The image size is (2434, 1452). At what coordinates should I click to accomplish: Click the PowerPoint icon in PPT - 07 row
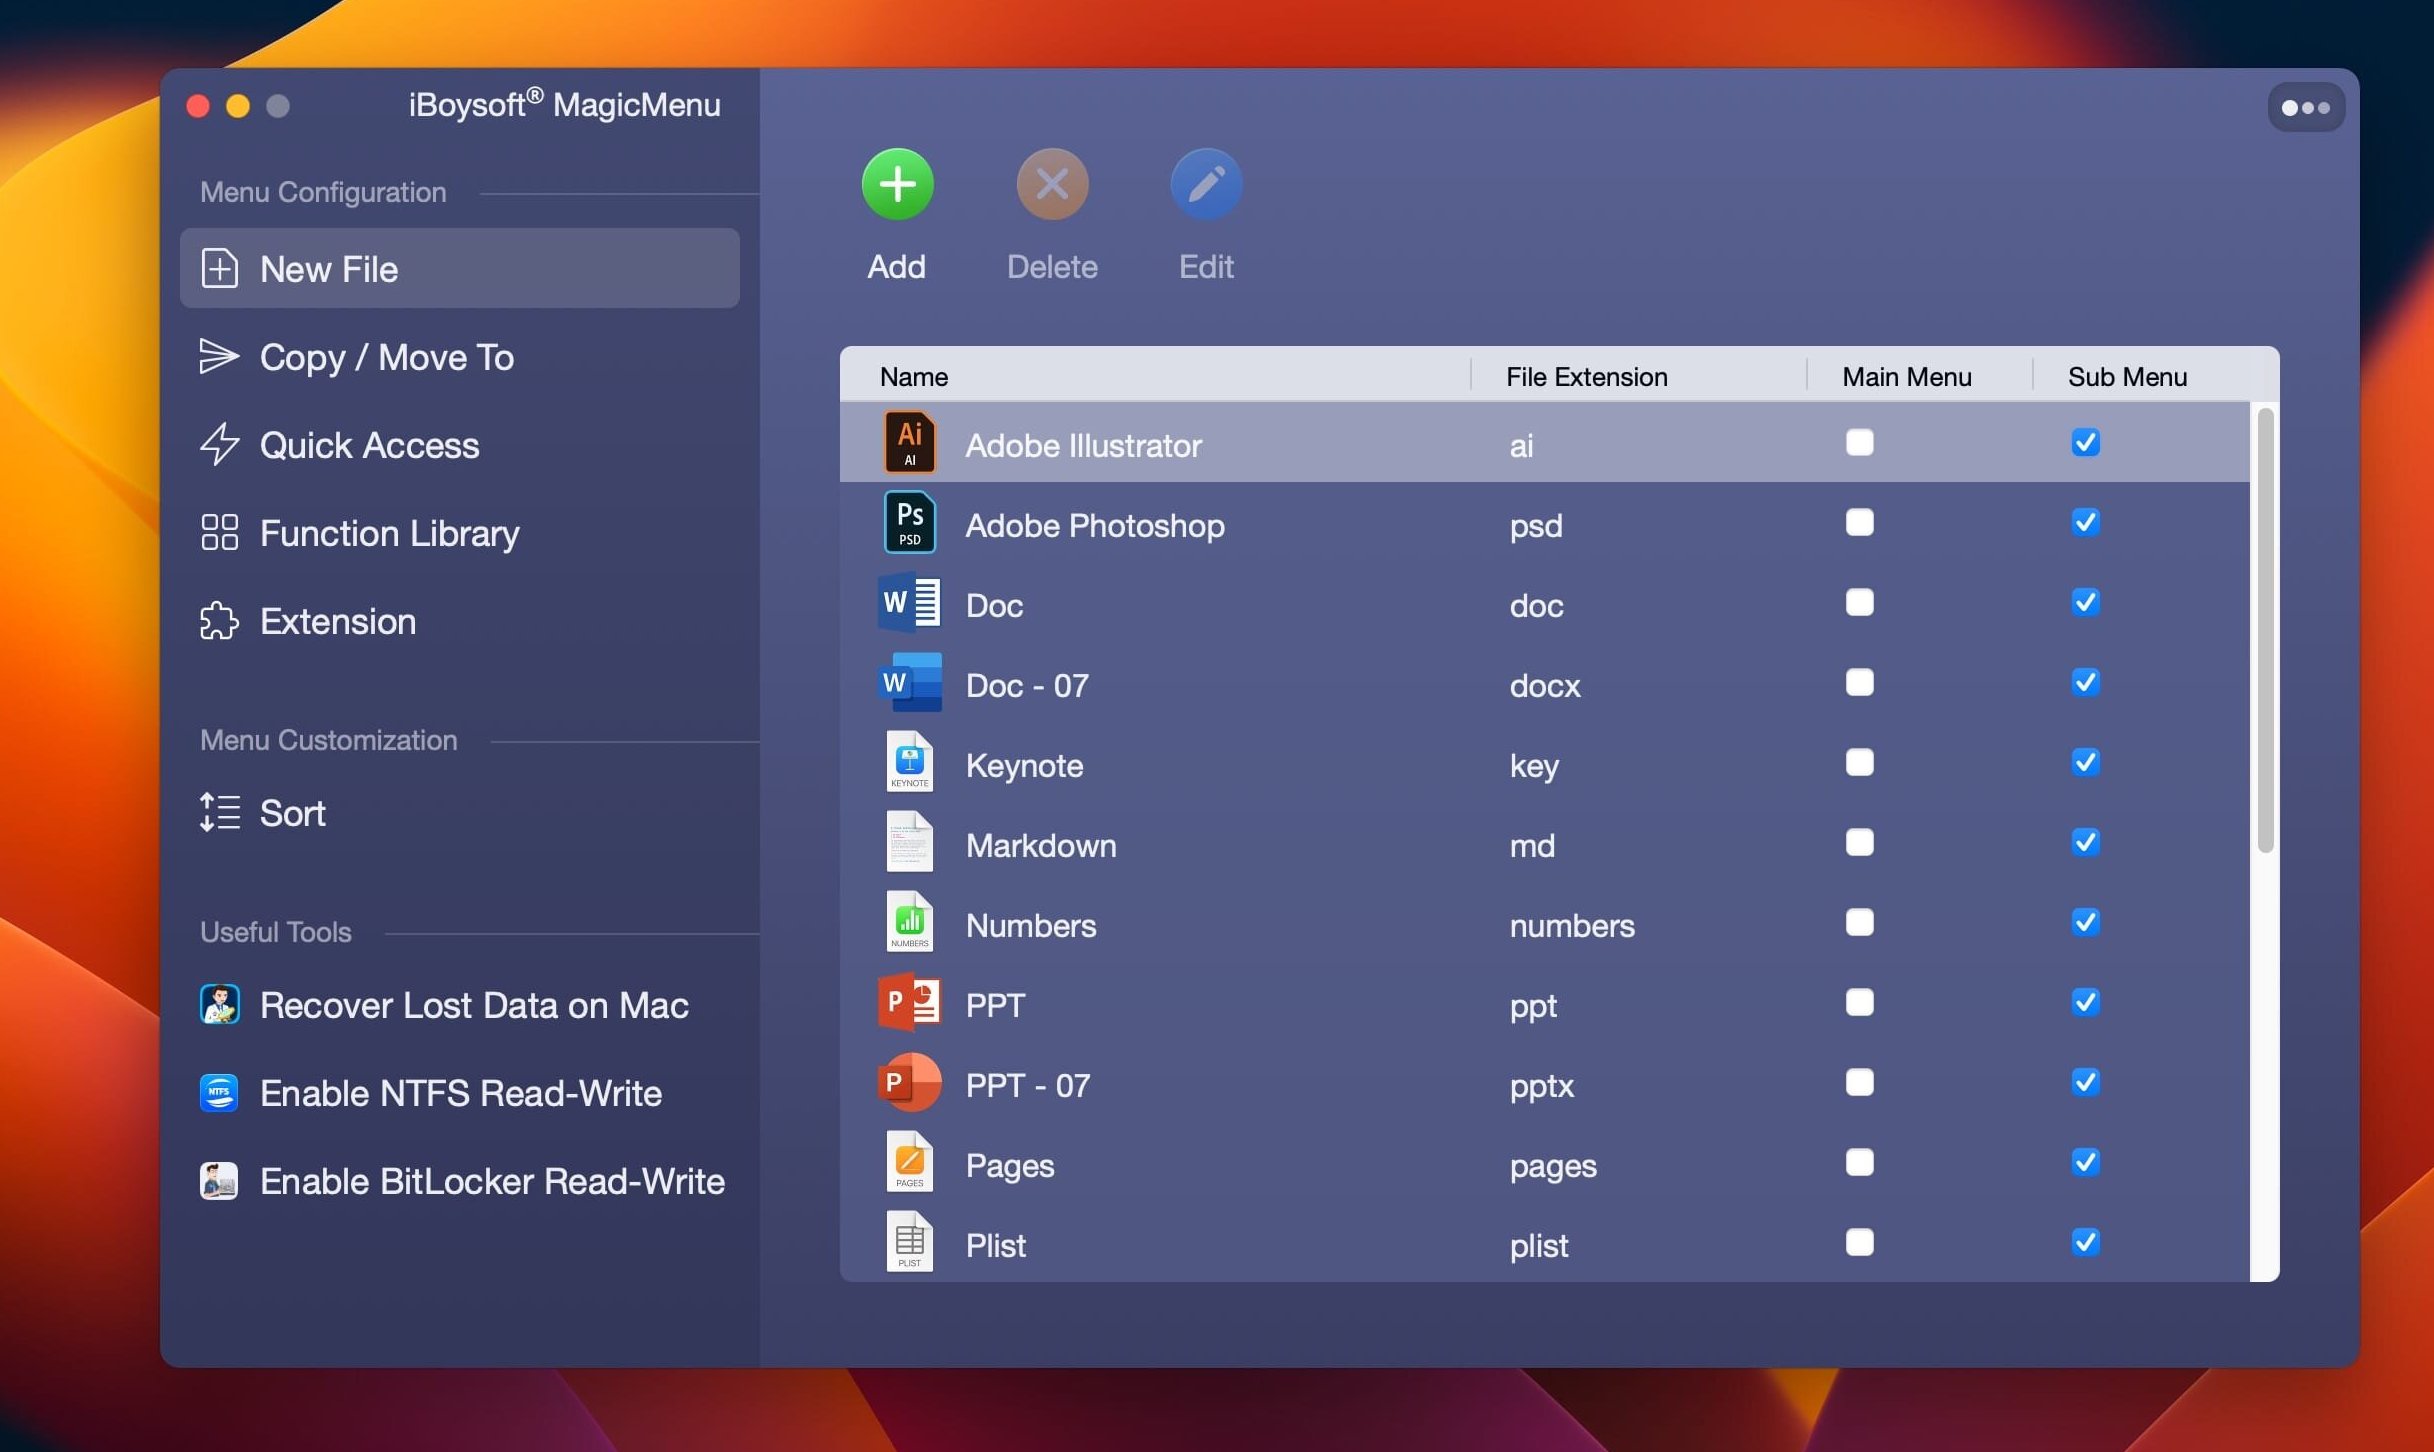[909, 1082]
